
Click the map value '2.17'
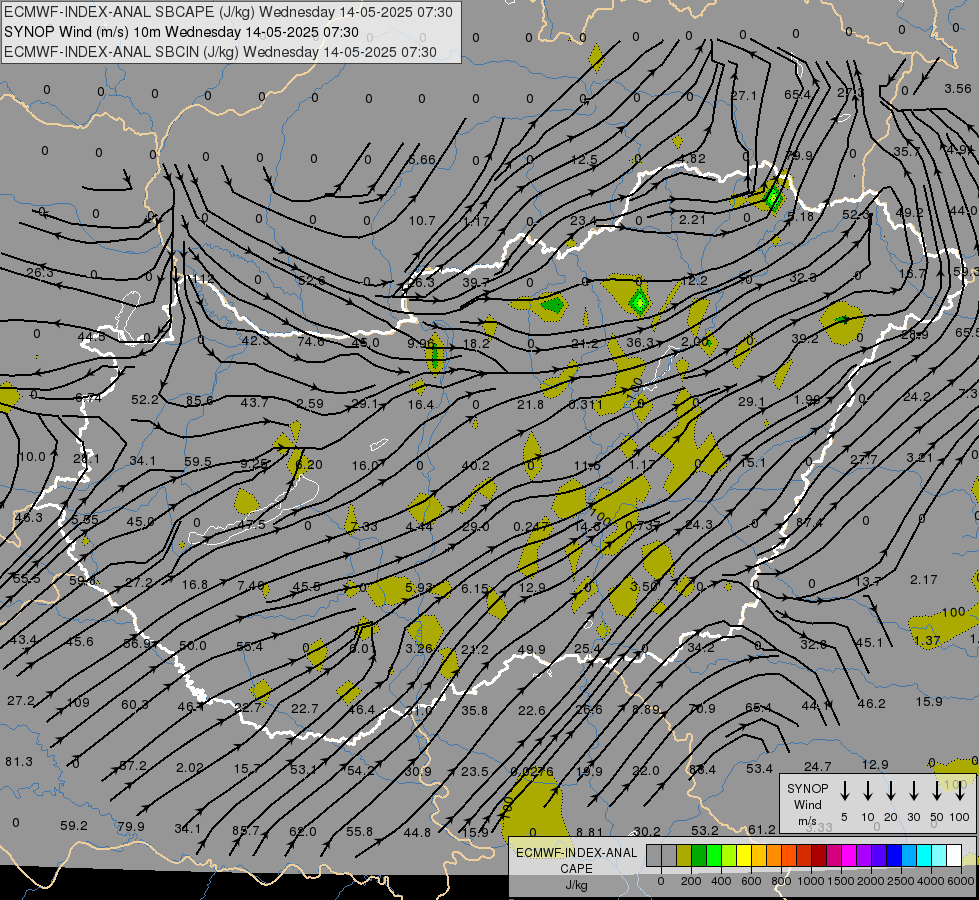(x=923, y=580)
